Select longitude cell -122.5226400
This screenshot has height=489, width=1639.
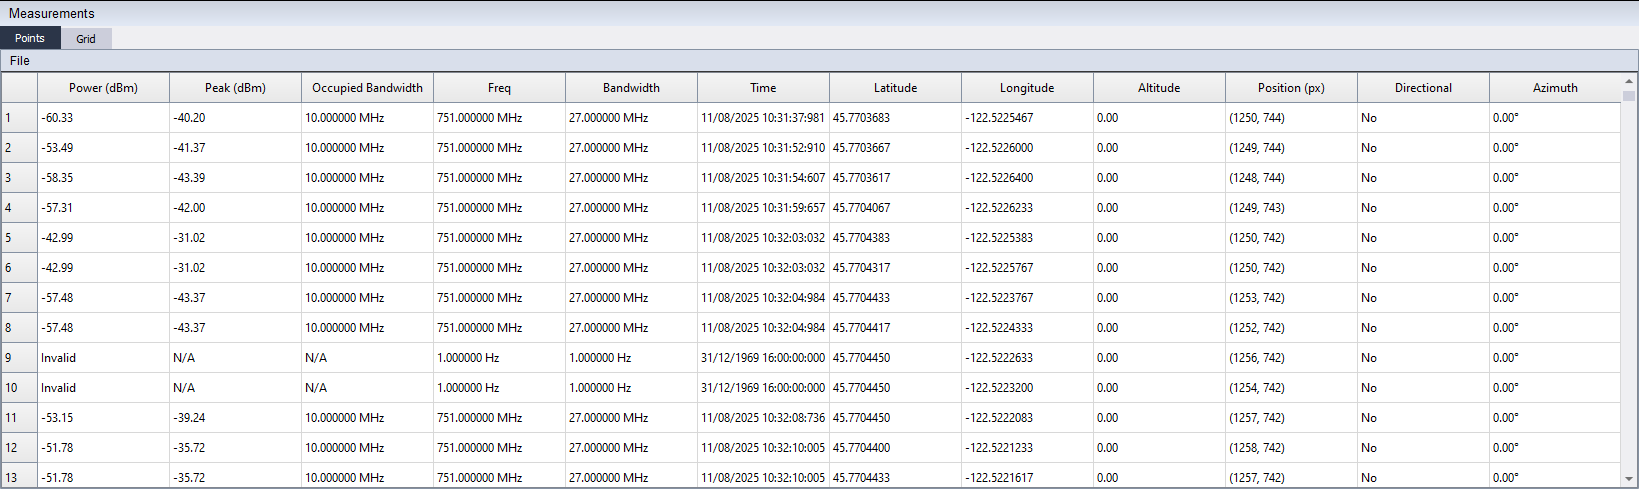coord(1028,178)
